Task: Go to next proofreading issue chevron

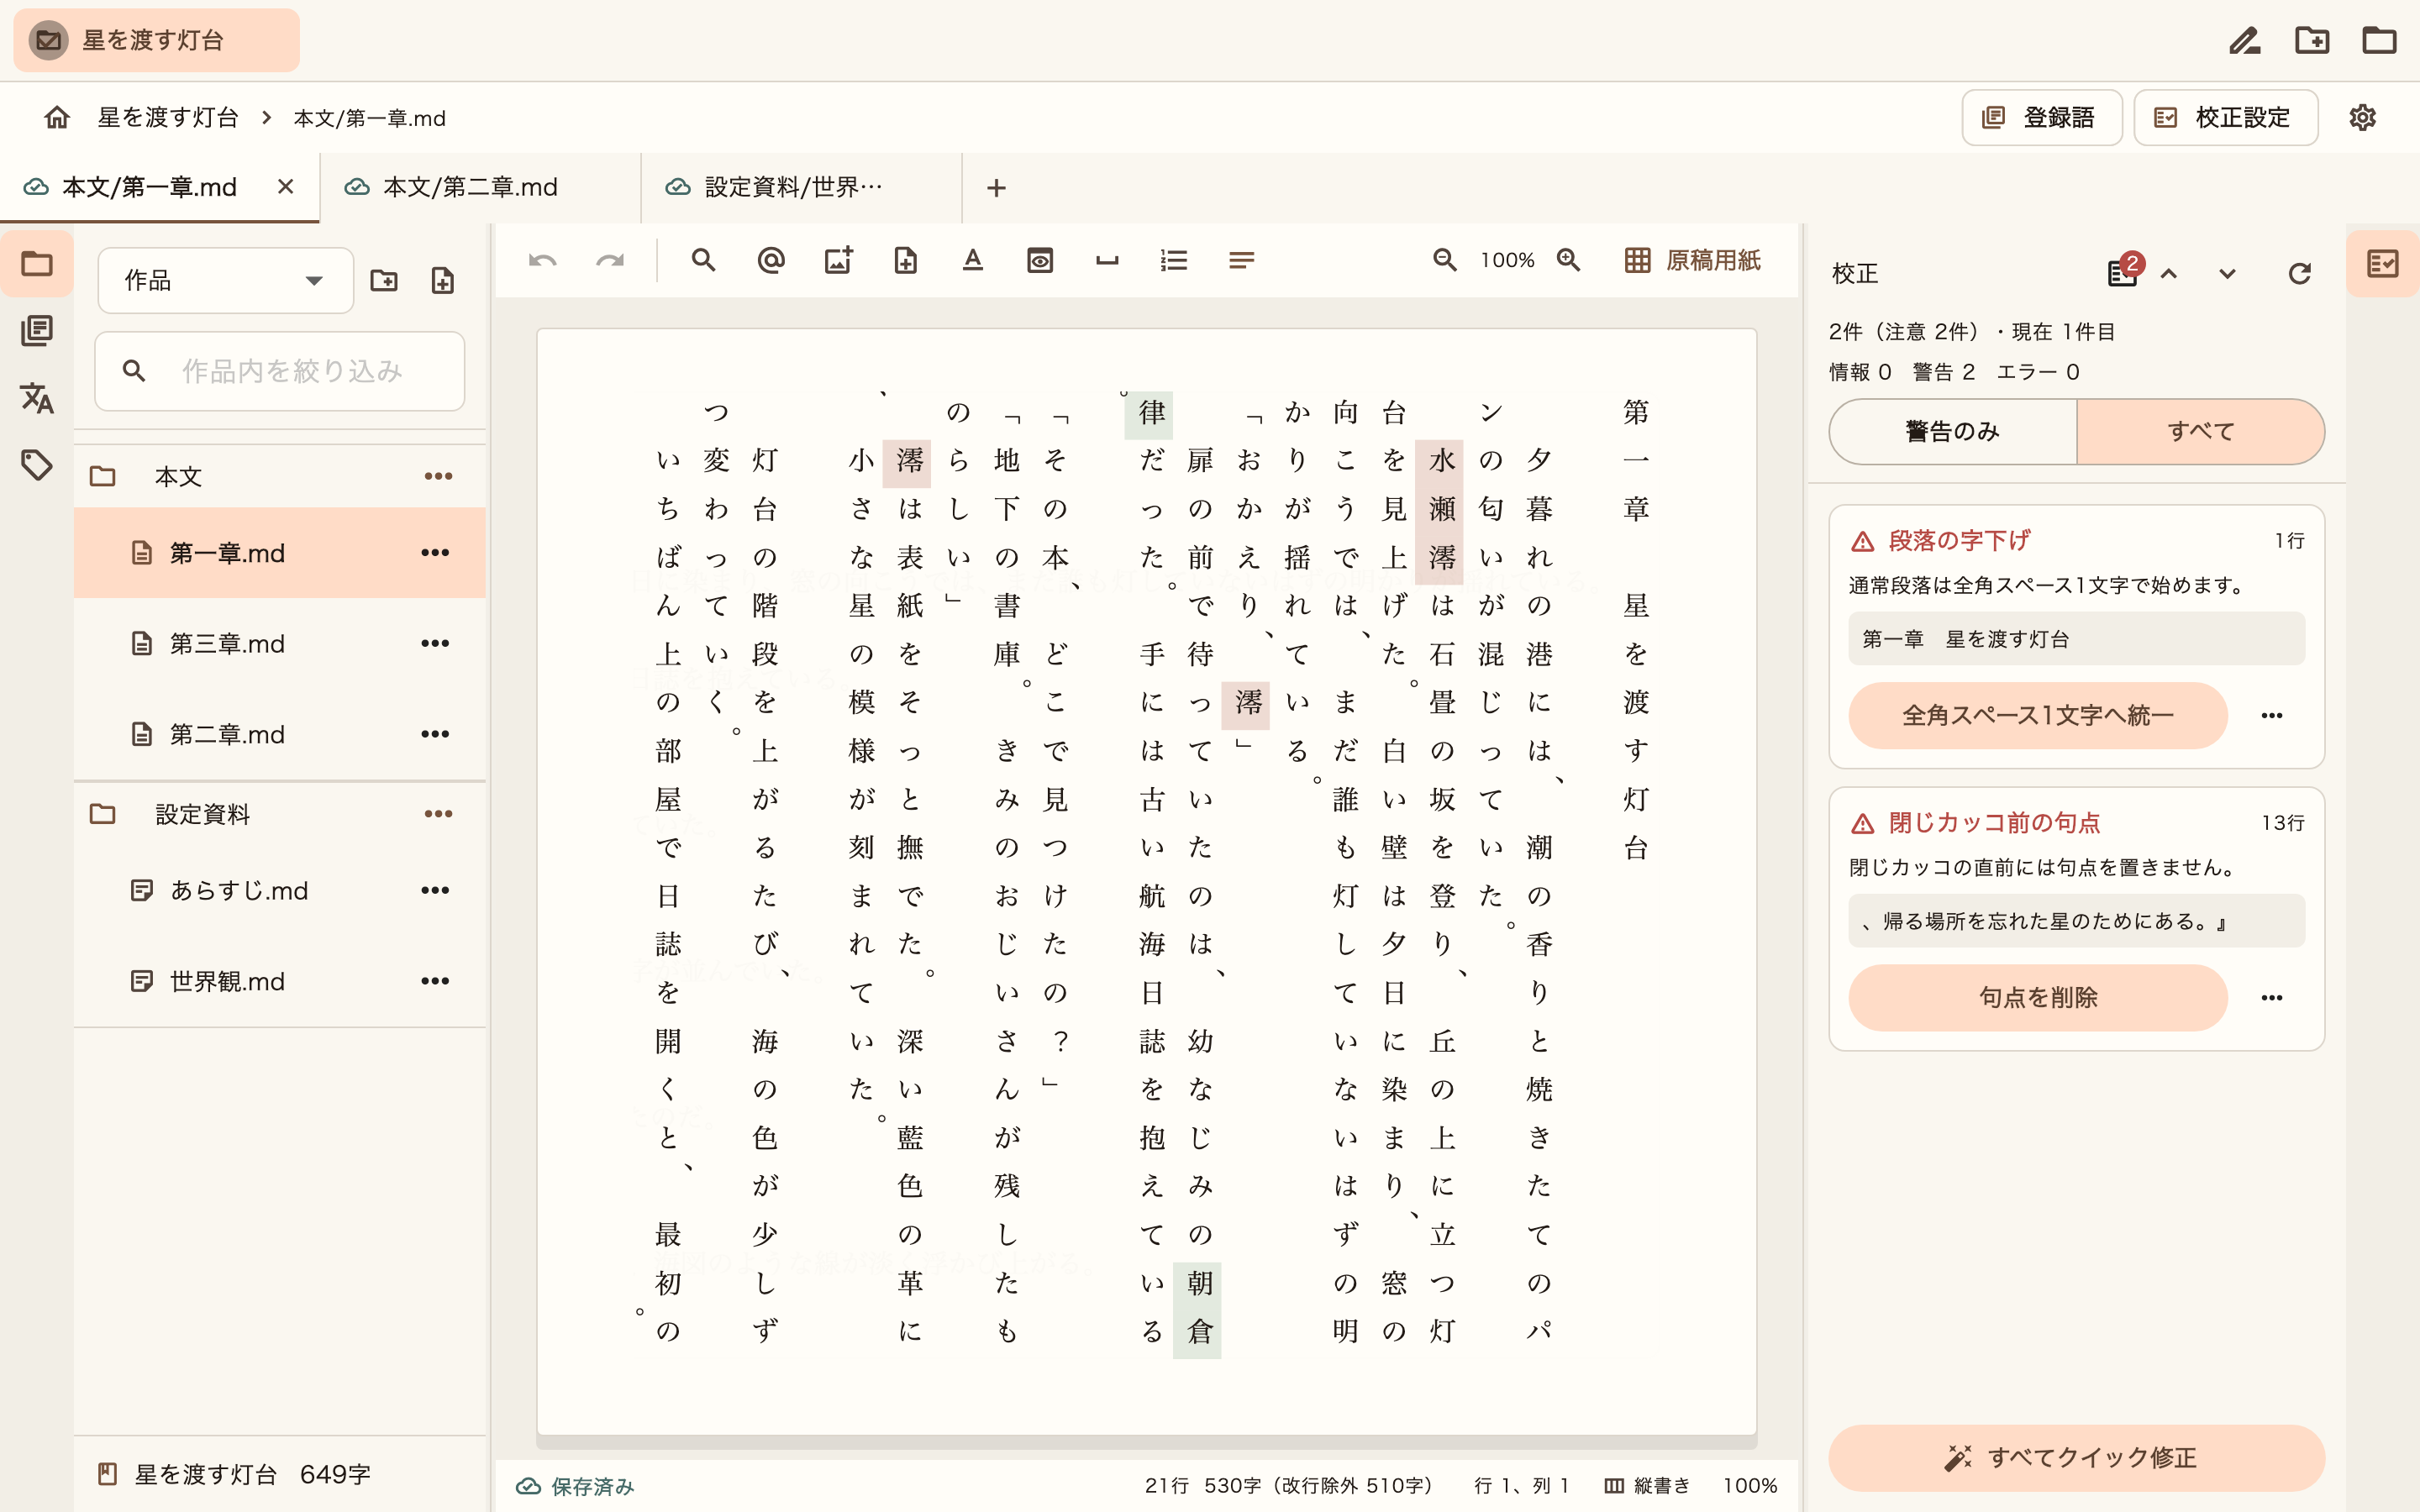Action: click(x=2227, y=274)
